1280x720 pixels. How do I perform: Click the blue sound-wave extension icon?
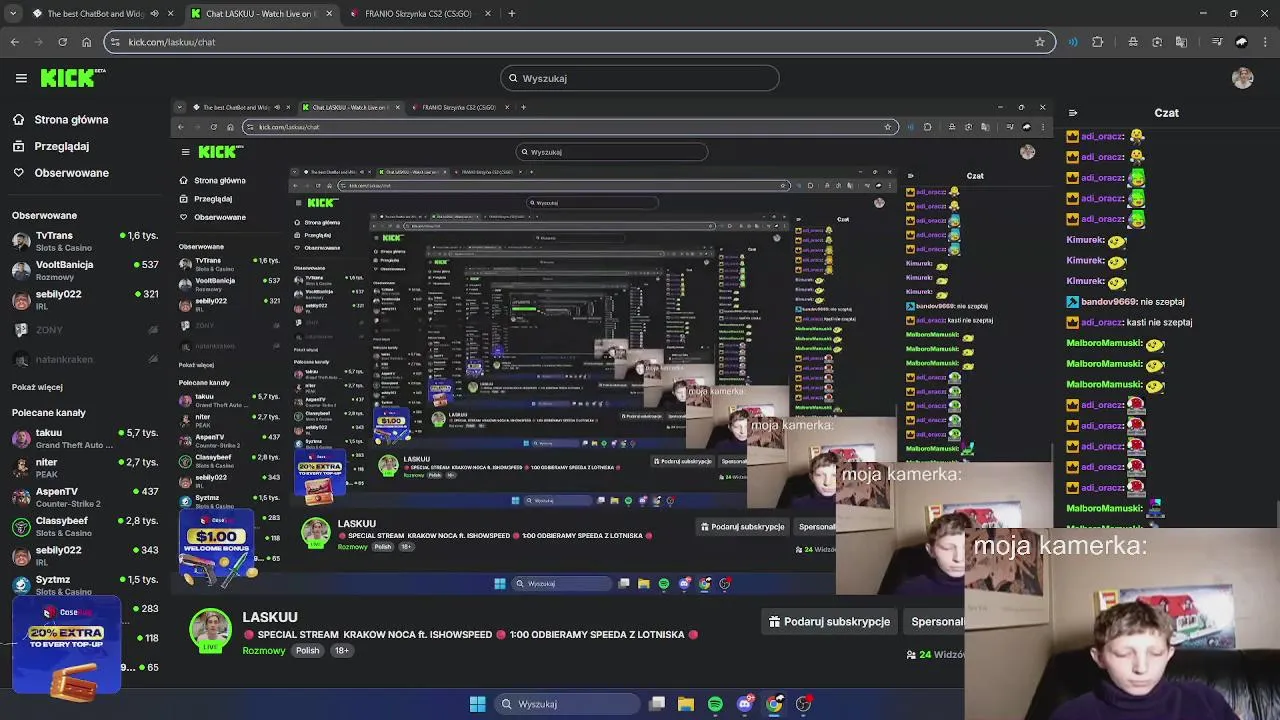(x=1073, y=42)
